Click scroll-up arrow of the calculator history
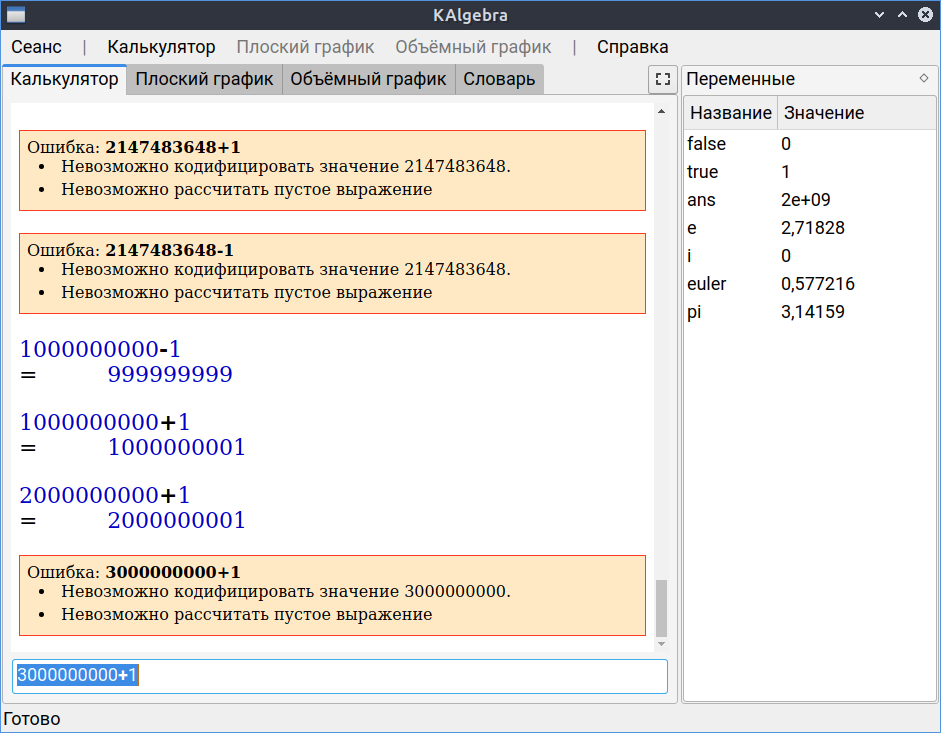The image size is (941, 733). click(661, 112)
